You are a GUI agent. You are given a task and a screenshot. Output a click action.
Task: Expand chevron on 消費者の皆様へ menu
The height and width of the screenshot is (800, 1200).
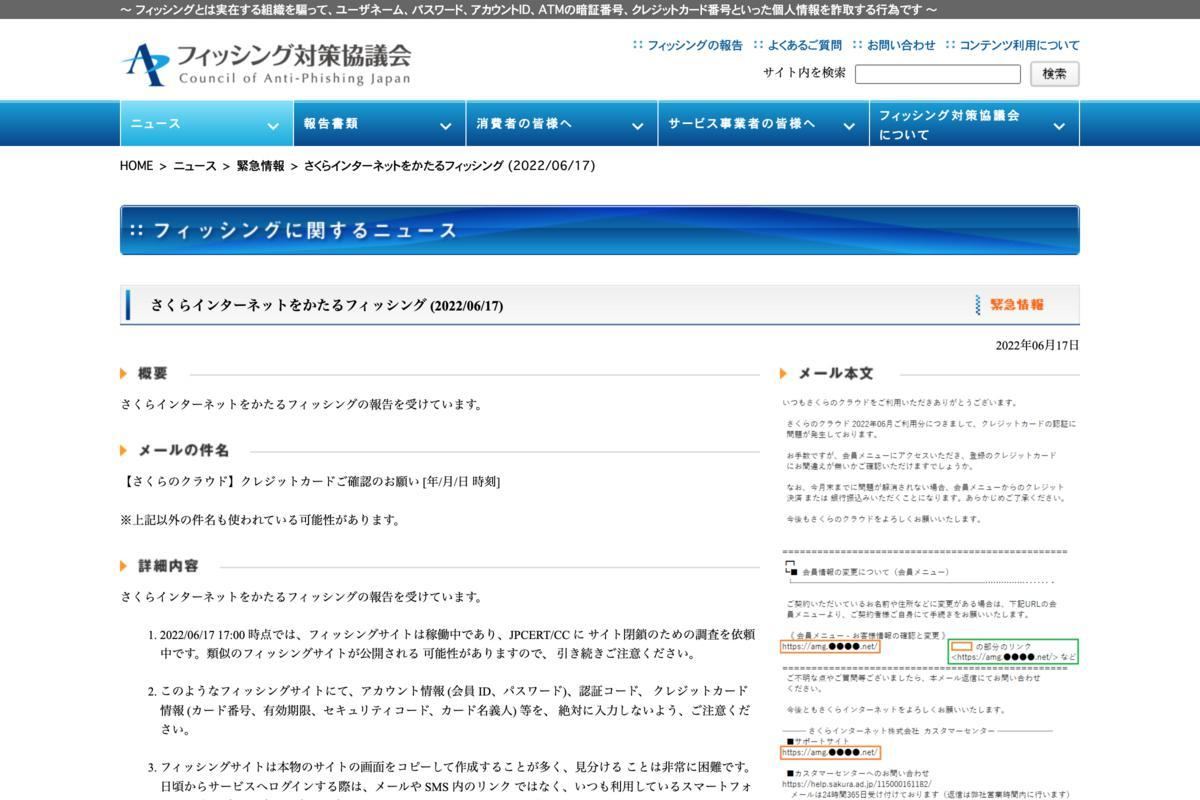(x=637, y=126)
